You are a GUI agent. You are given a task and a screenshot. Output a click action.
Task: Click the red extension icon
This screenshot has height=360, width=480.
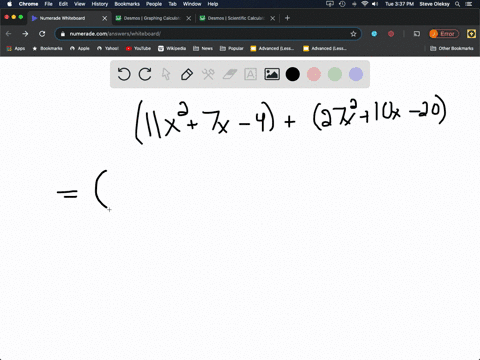(x=391, y=34)
